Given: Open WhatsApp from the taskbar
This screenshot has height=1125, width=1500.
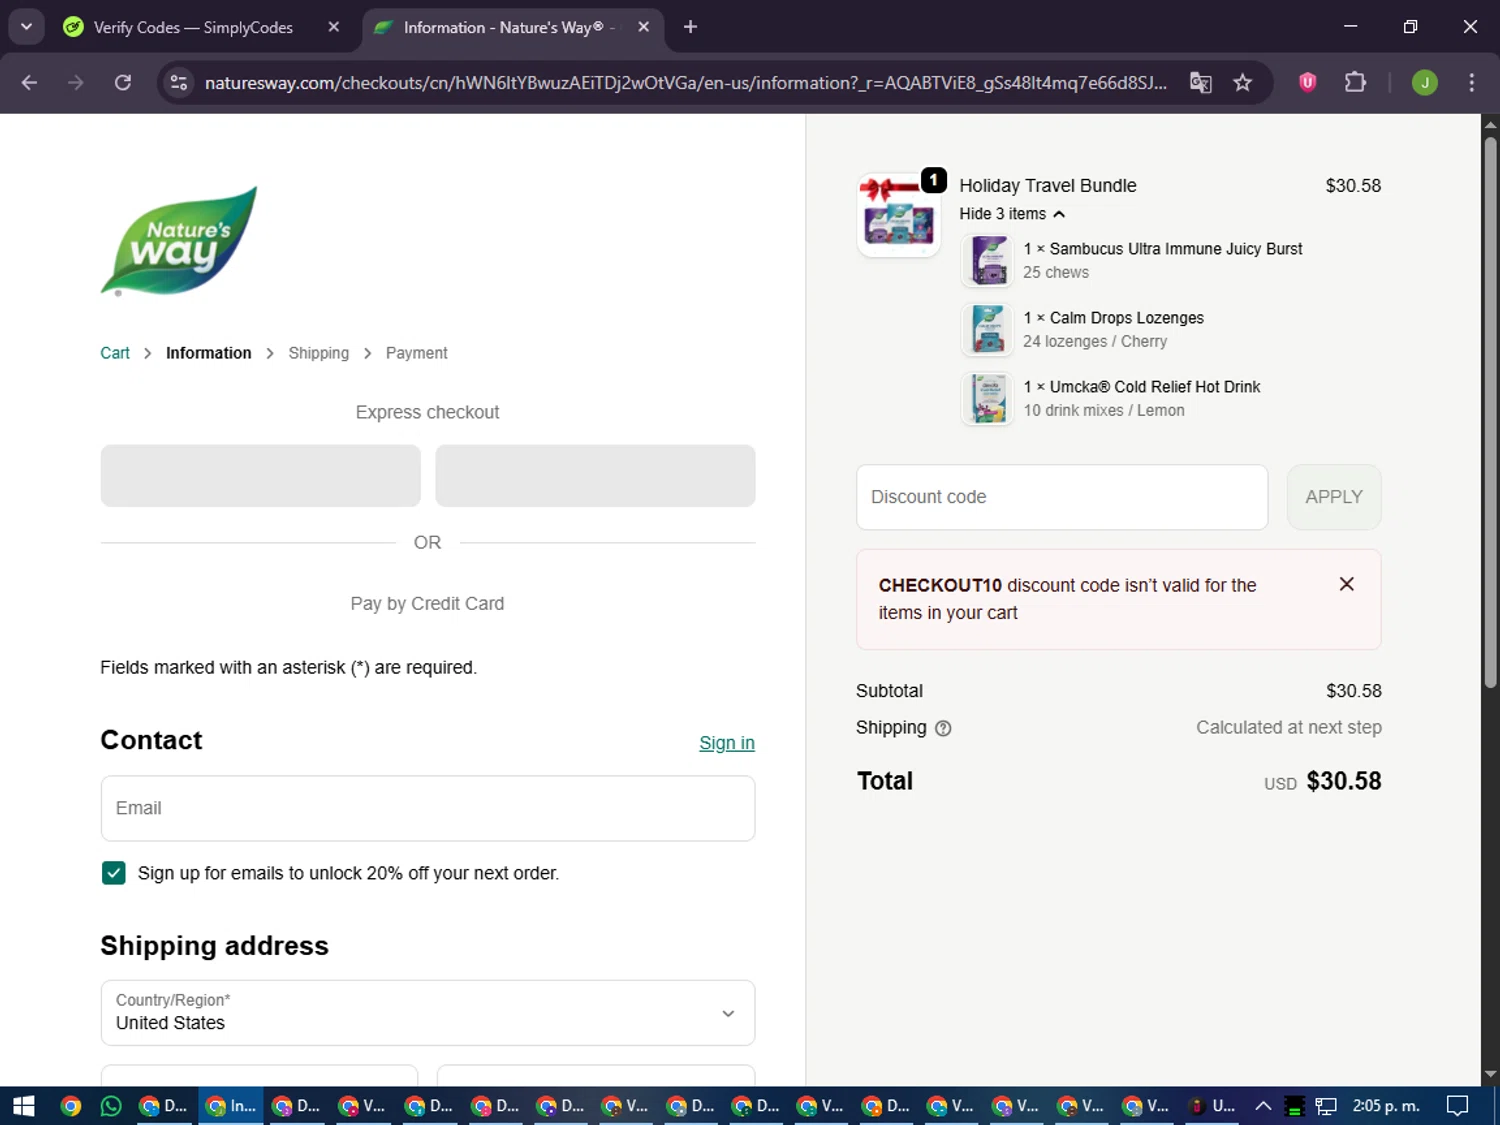Looking at the screenshot, I should (x=111, y=1106).
